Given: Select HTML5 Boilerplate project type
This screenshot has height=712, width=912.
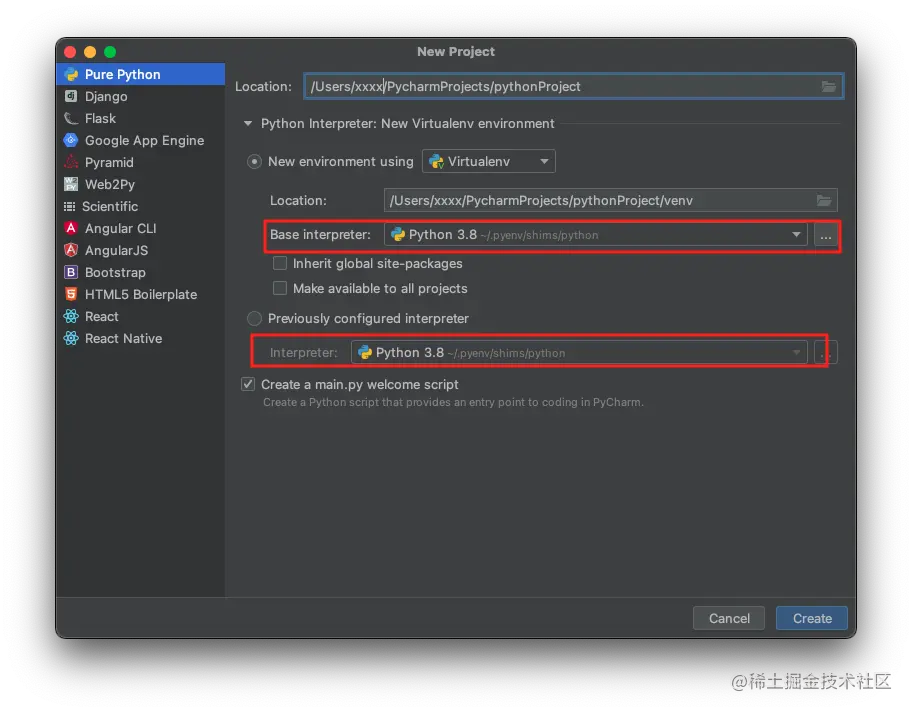Looking at the screenshot, I should 141,294.
